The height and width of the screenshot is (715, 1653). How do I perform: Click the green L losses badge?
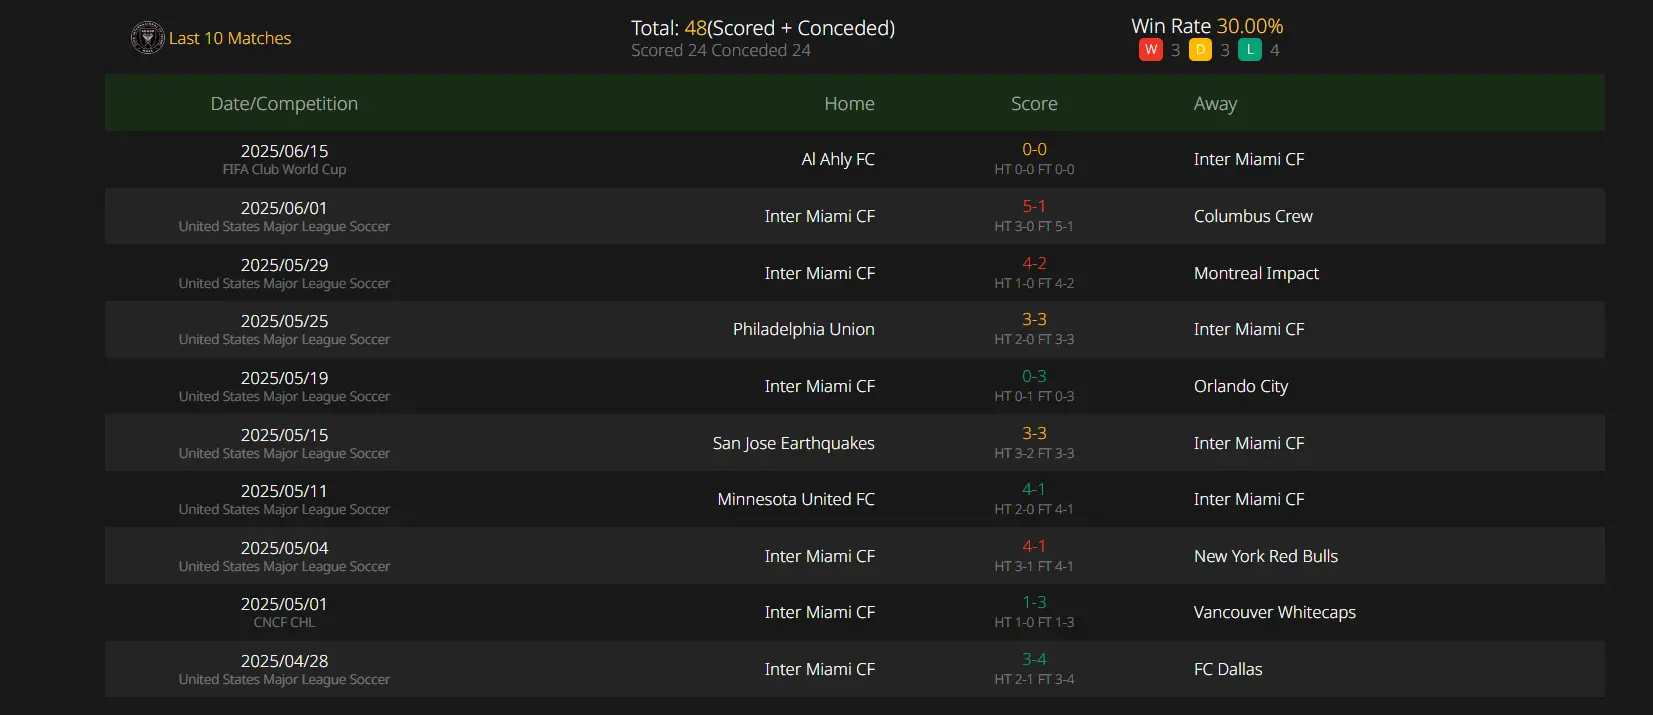[1250, 49]
